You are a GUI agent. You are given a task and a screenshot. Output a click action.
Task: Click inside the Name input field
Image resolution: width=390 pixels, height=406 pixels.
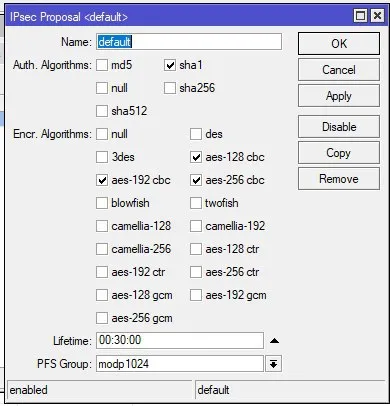[x=189, y=42]
